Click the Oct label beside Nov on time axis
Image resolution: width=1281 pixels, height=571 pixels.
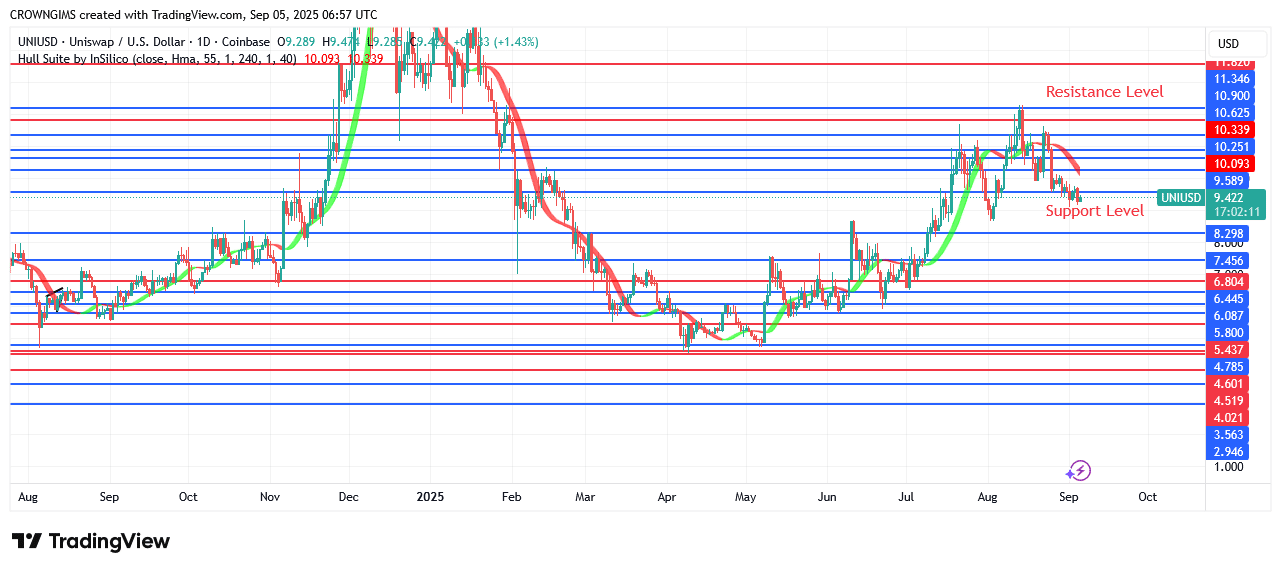188,497
